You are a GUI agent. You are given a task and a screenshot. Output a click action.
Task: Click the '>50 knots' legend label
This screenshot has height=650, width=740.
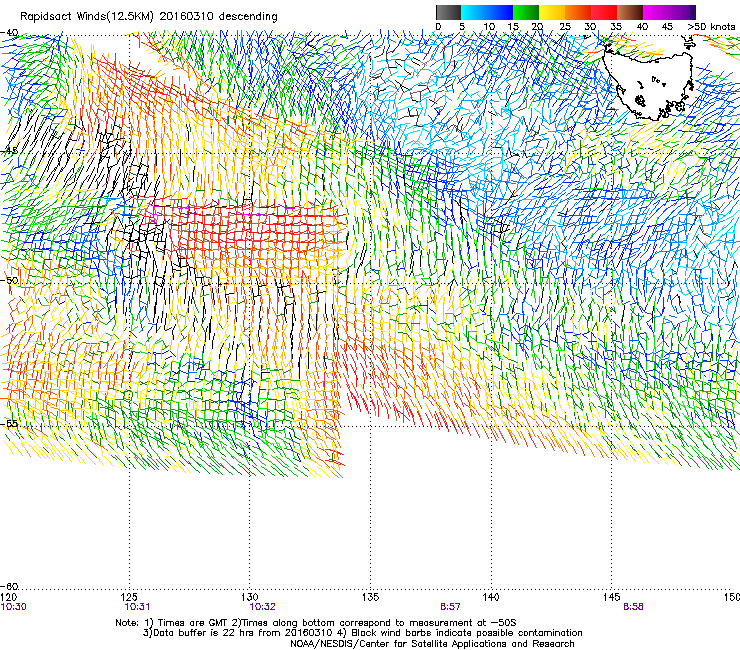tap(711, 27)
